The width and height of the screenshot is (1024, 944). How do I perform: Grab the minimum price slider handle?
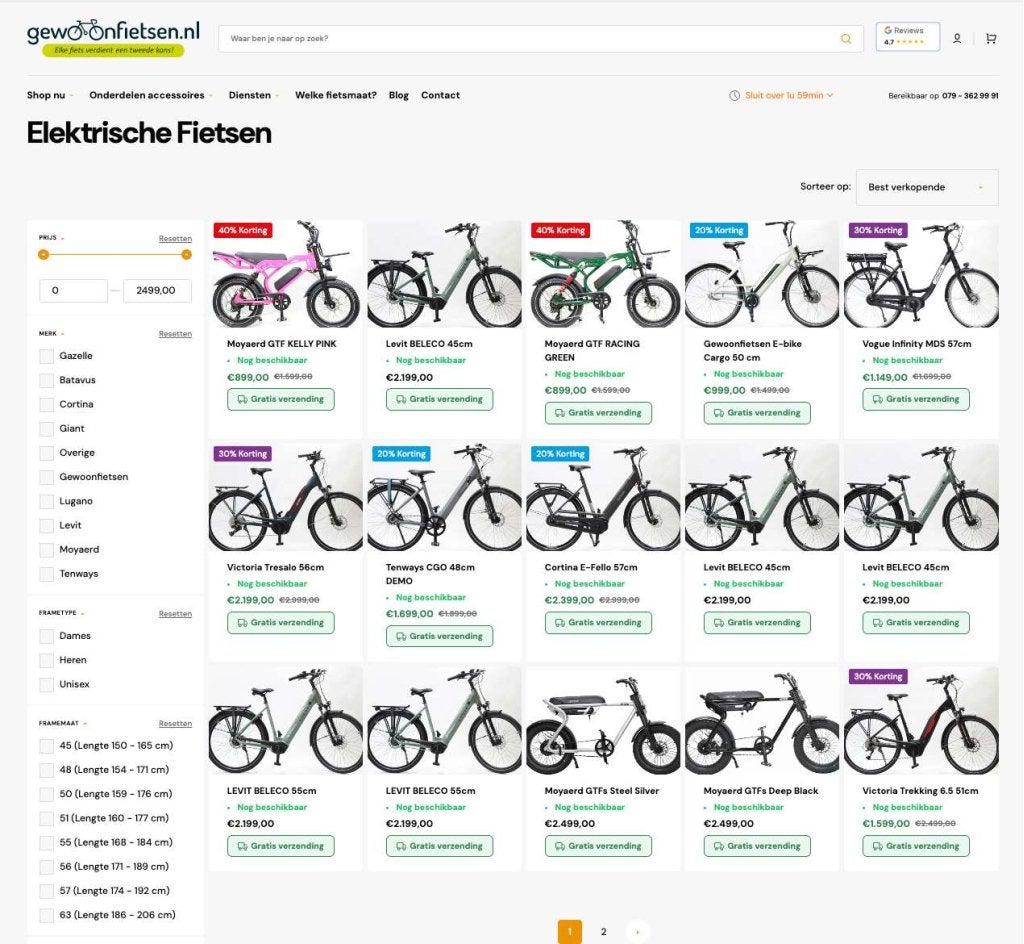click(x=44, y=255)
